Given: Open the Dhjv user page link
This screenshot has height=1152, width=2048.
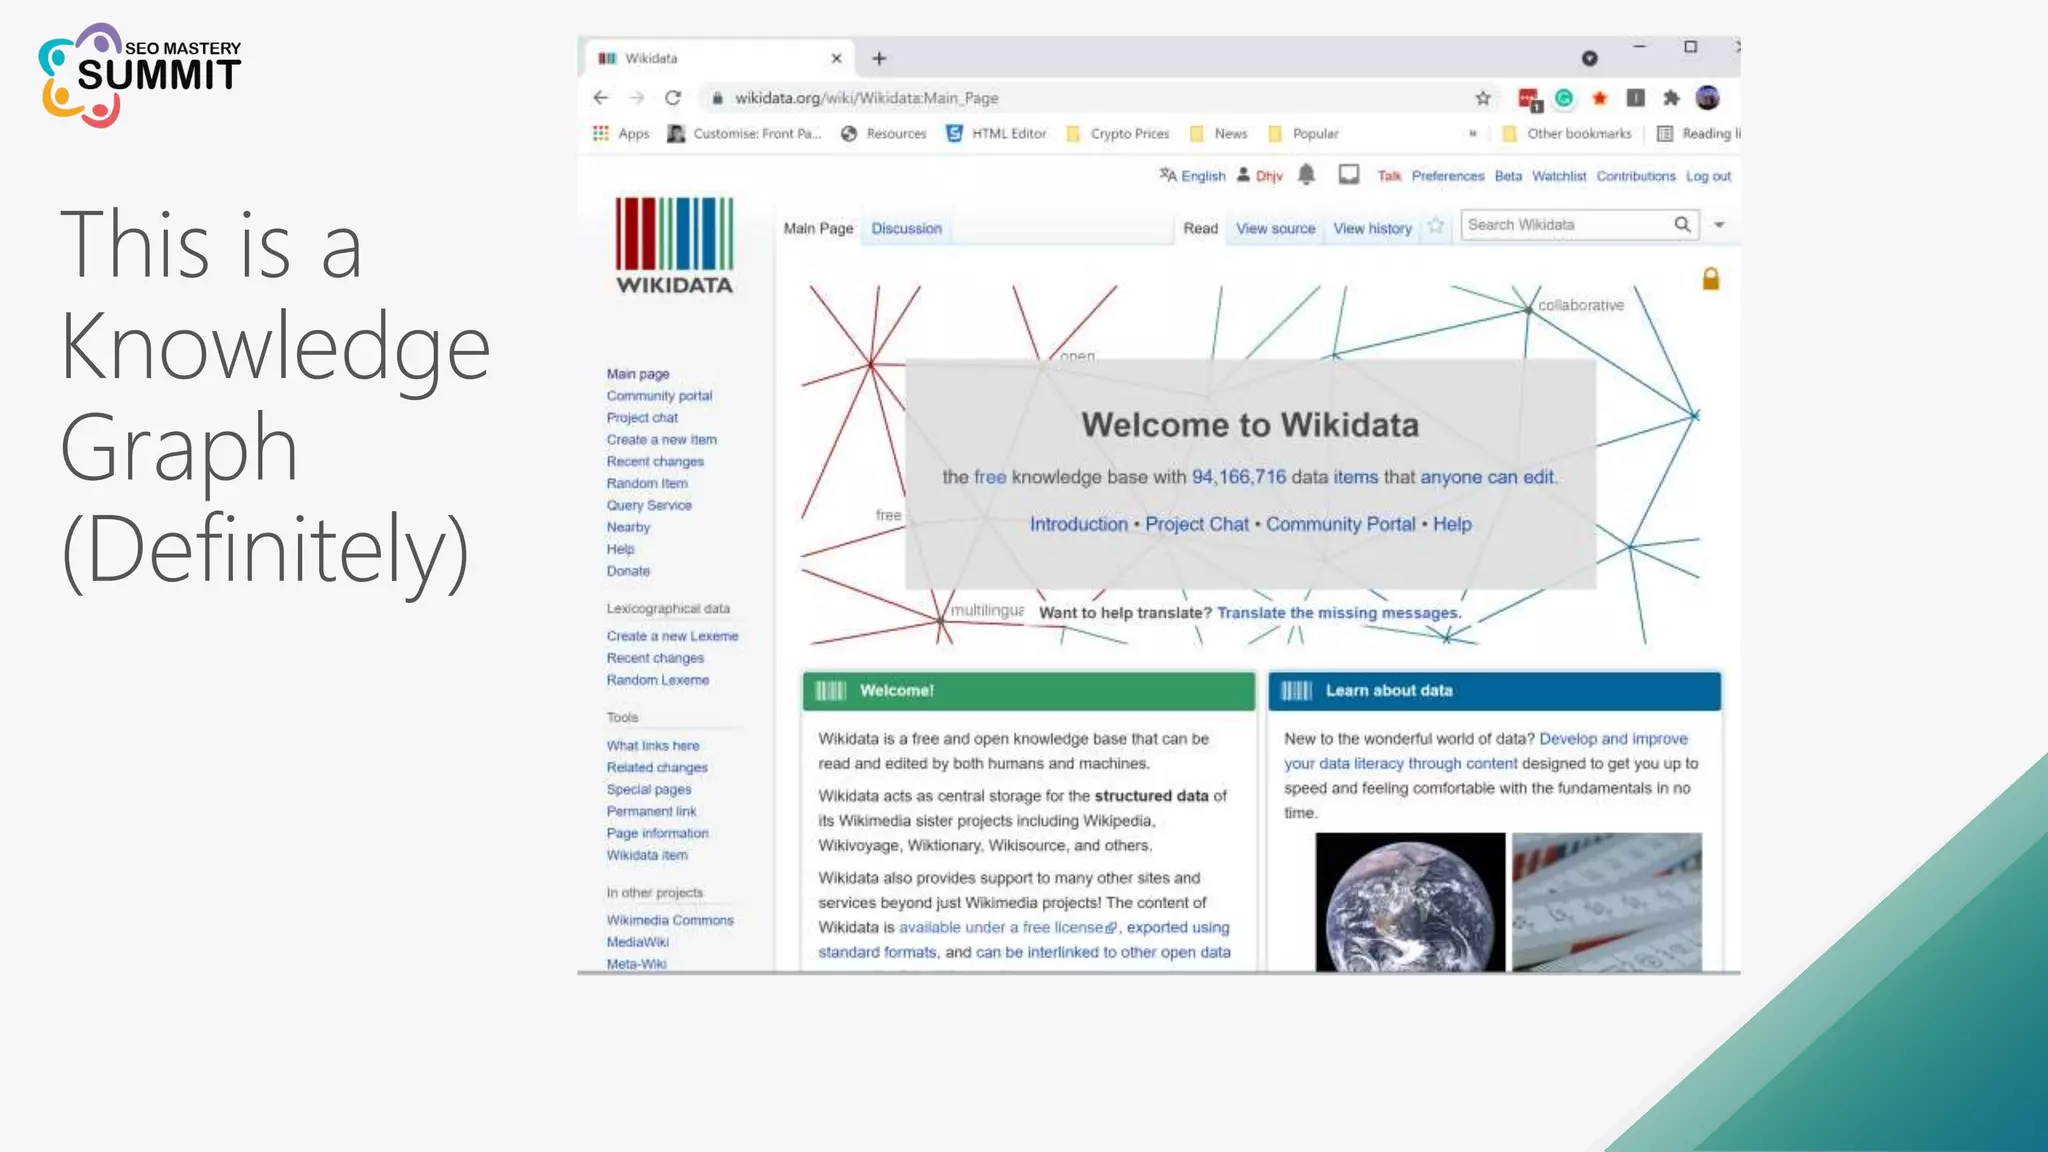Looking at the screenshot, I should (x=1269, y=176).
